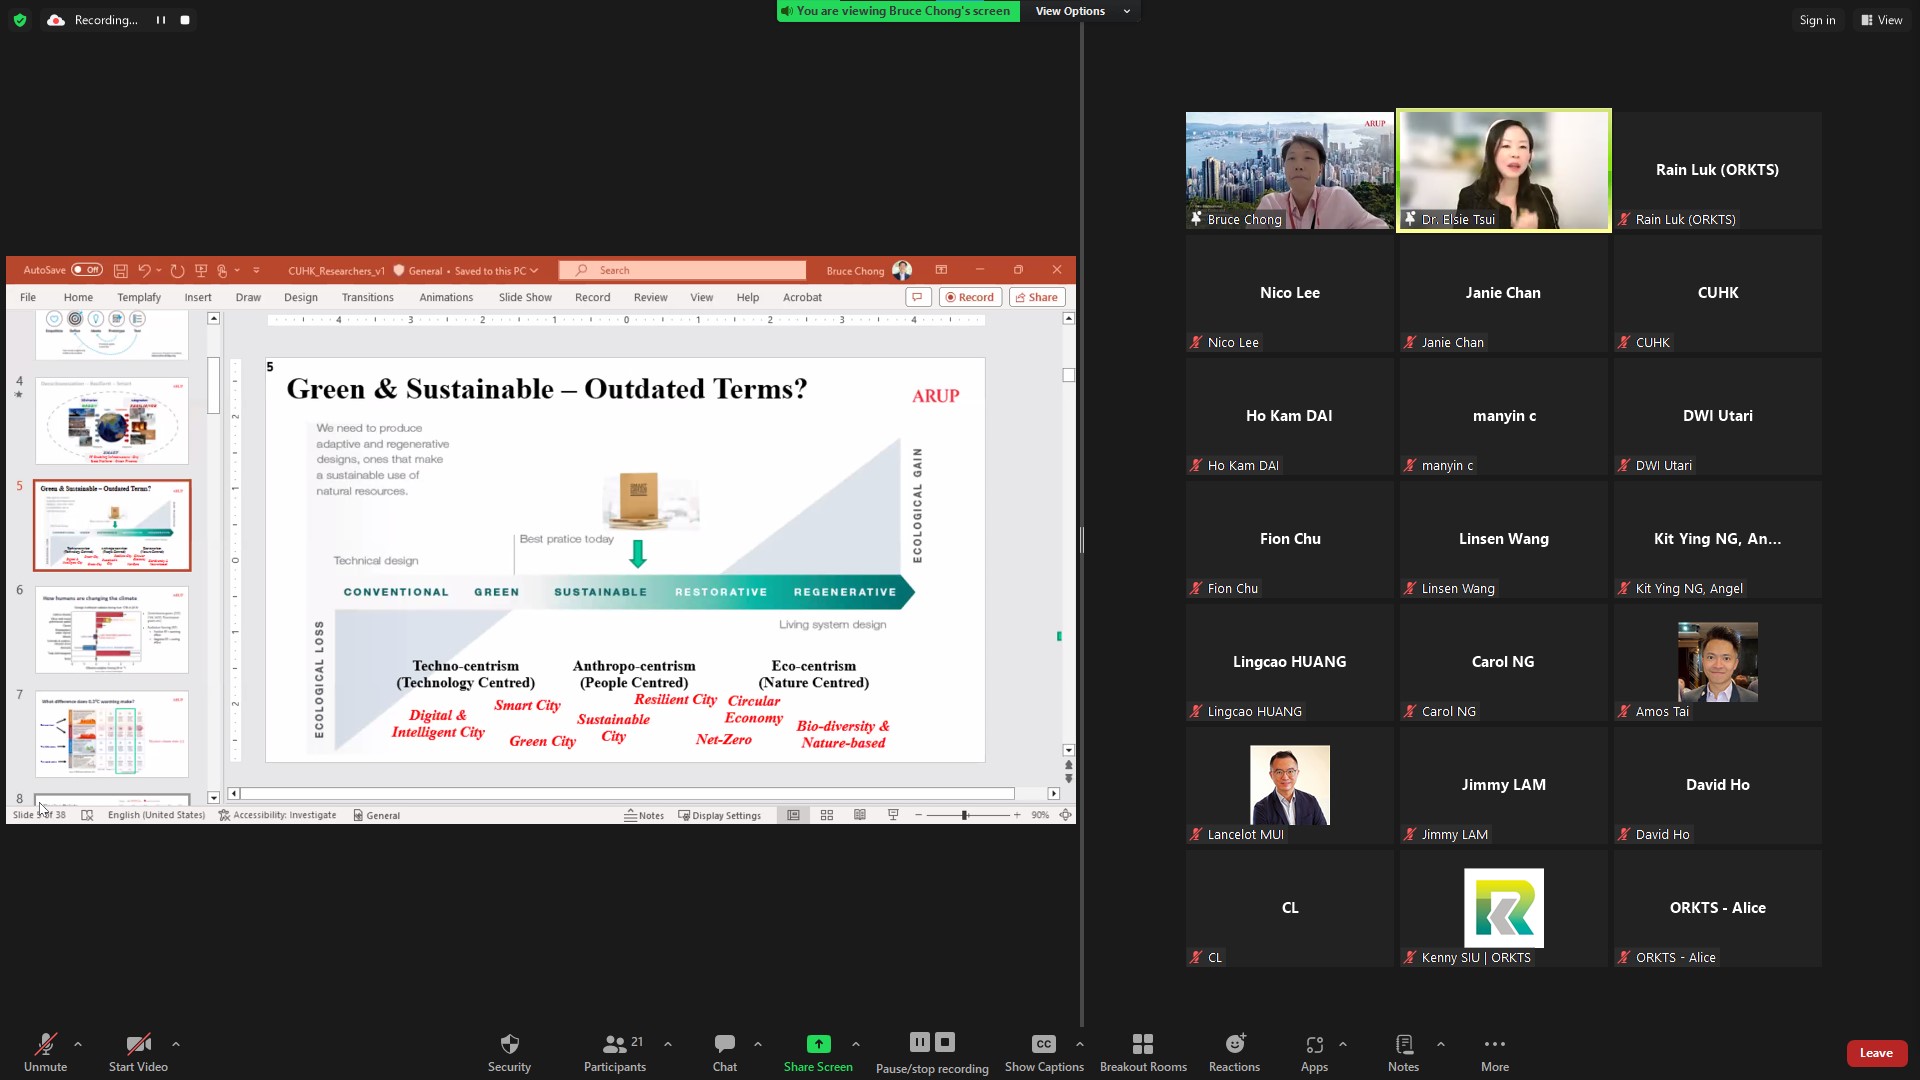
Task: Expand audio options arrow beside Unmute
Action: tap(78, 1044)
